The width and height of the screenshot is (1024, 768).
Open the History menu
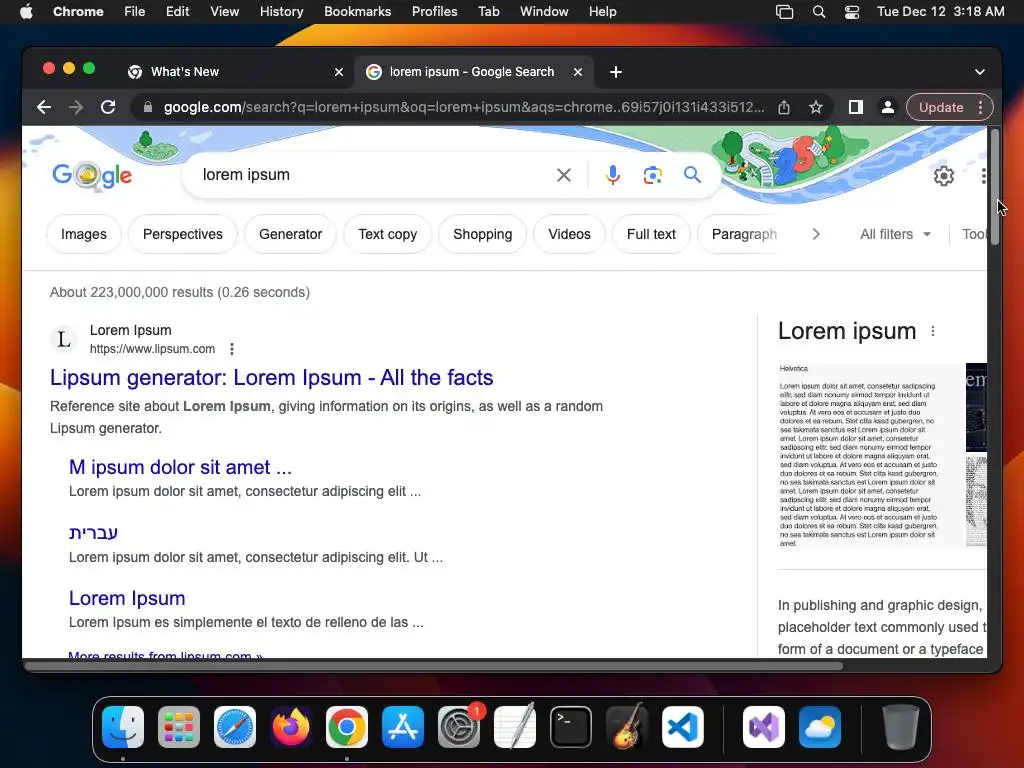click(x=281, y=12)
